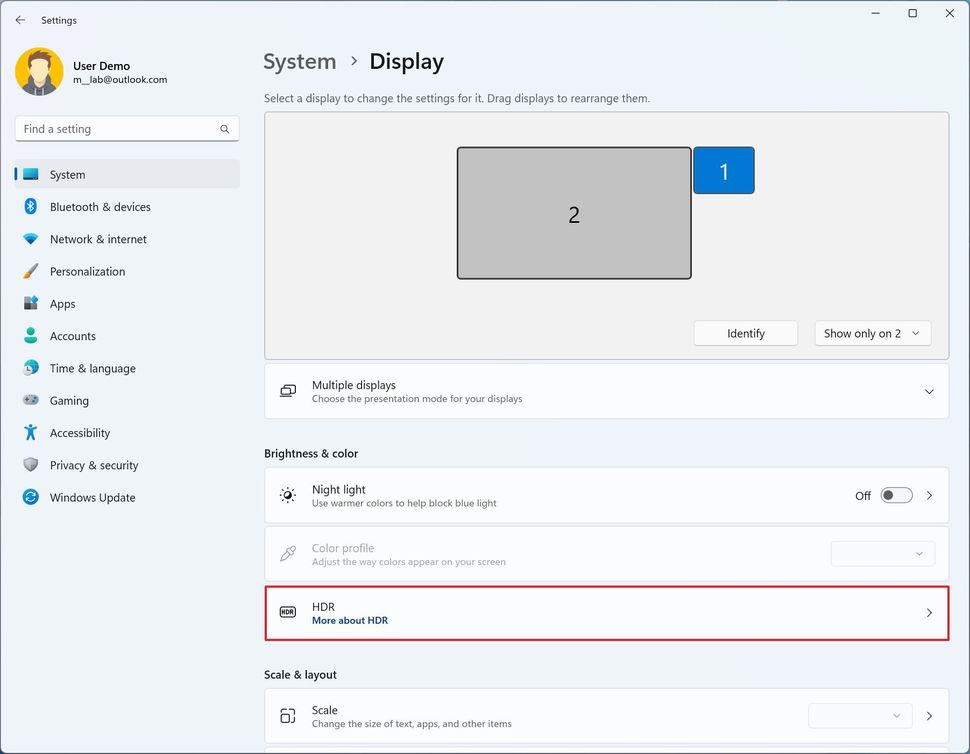Click the 'Find a setting' search box
Screen dimensions: 970x754
coord(115,129)
